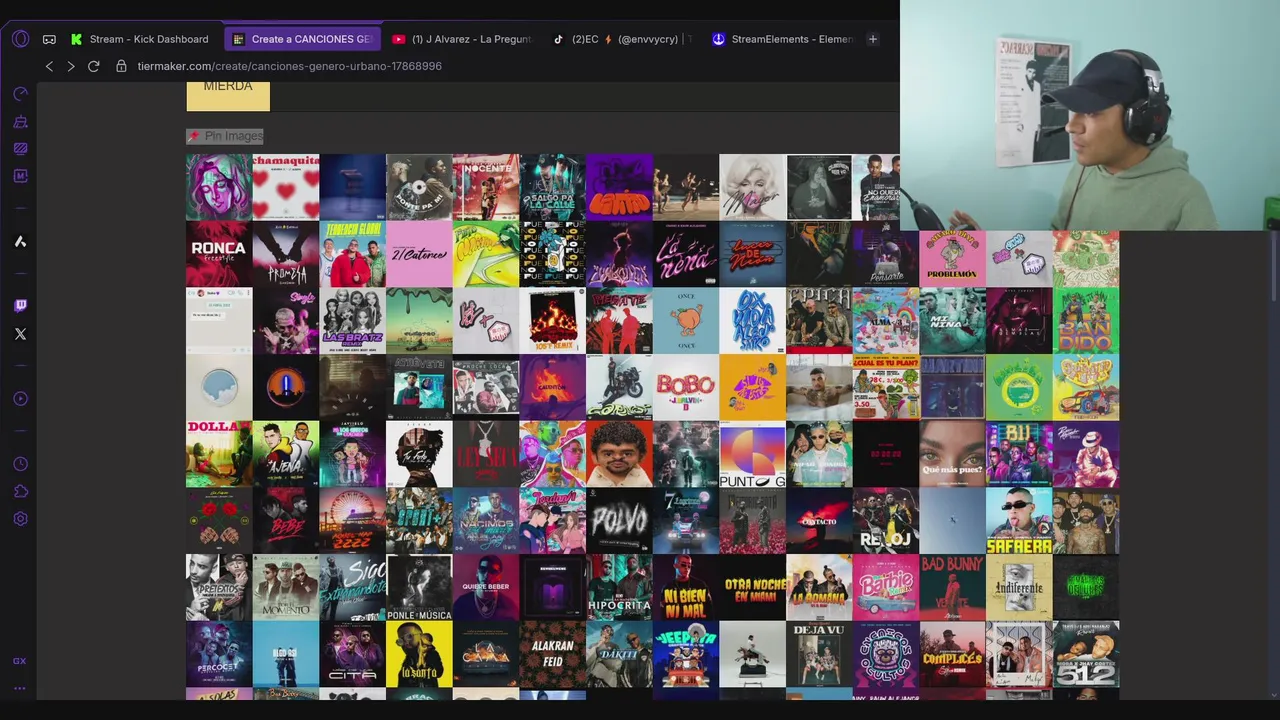Screen dimensions: 1280x720
Task: Reload the TierMaker page
Action: click(x=93, y=66)
